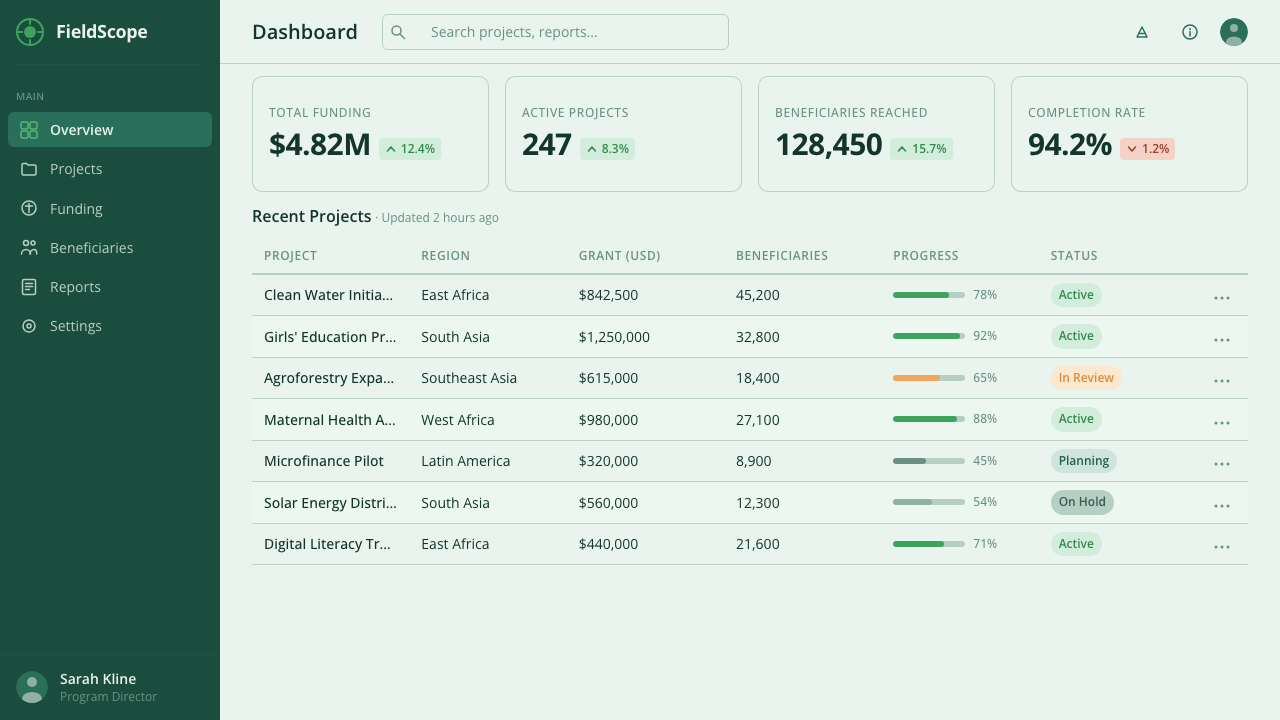Focus the Search projects, reports field
The width and height of the screenshot is (1280, 720).
(555, 32)
